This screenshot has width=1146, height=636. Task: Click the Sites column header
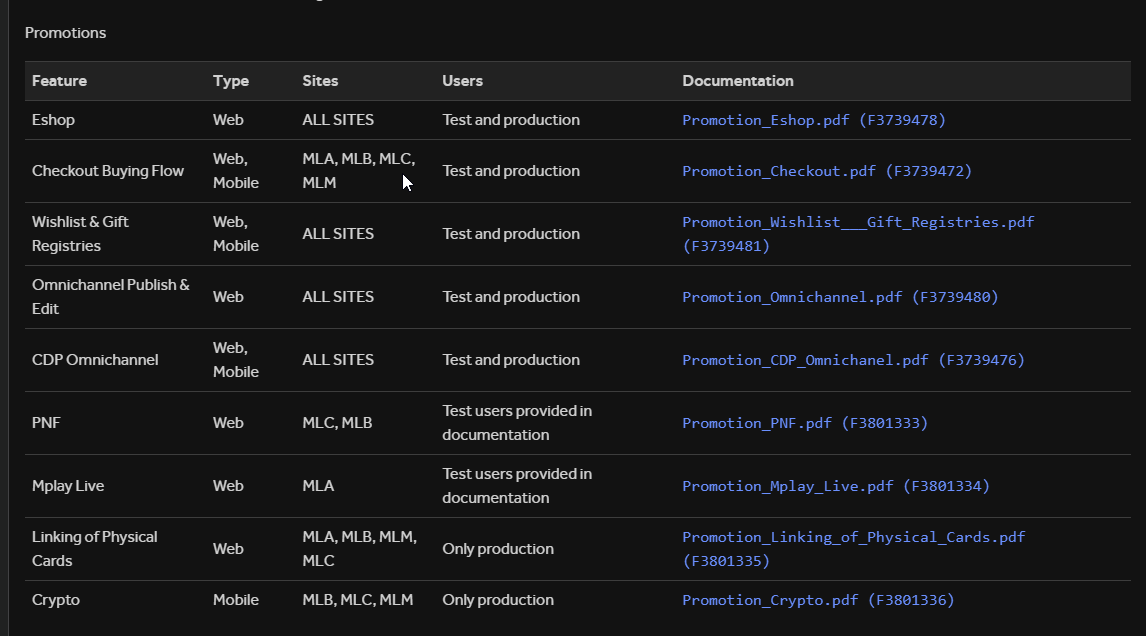click(x=320, y=81)
